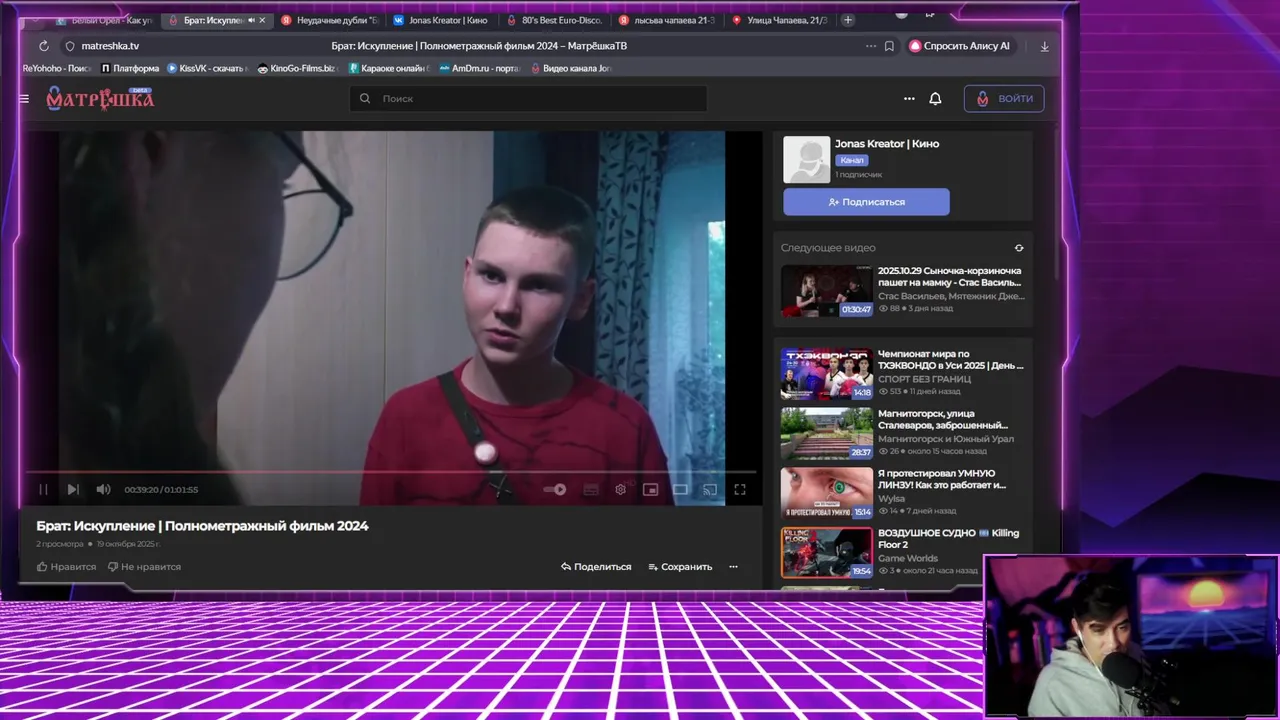Open Платформа bookmark

coord(130,68)
